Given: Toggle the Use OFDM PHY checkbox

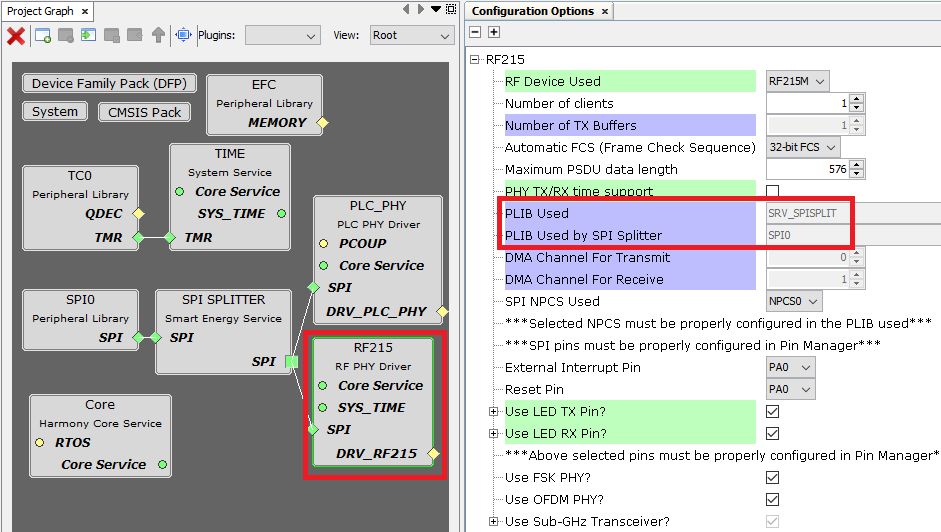Looking at the screenshot, I should [x=772, y=499].
